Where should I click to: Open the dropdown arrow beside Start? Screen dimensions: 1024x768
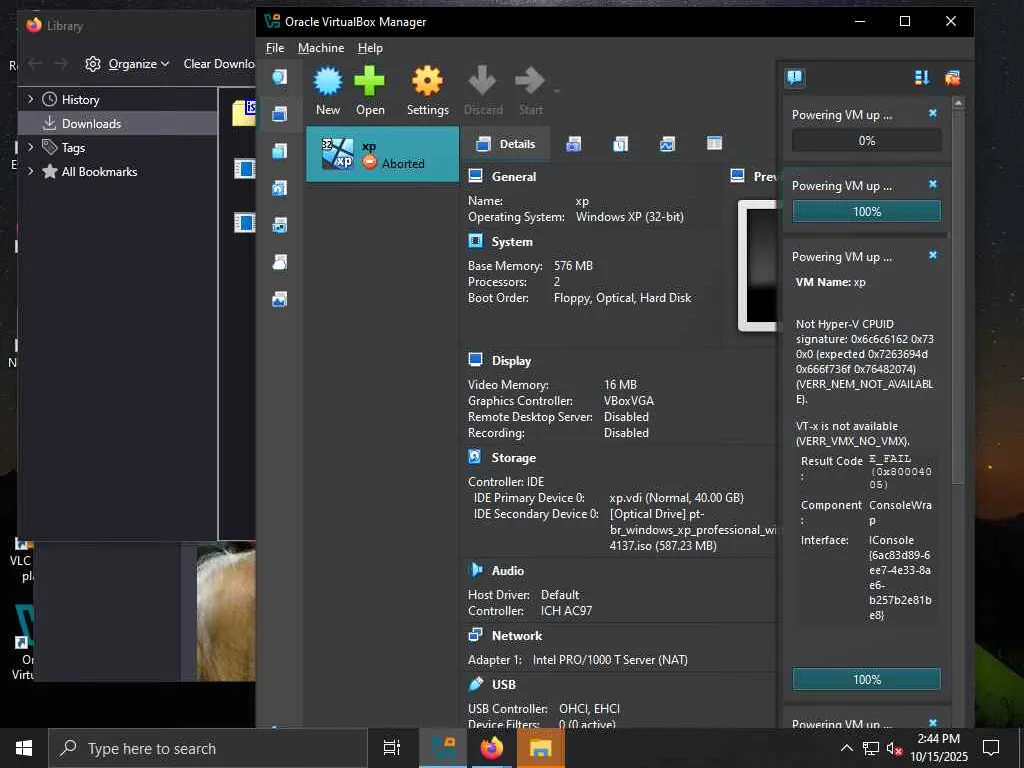pos(557,91)
